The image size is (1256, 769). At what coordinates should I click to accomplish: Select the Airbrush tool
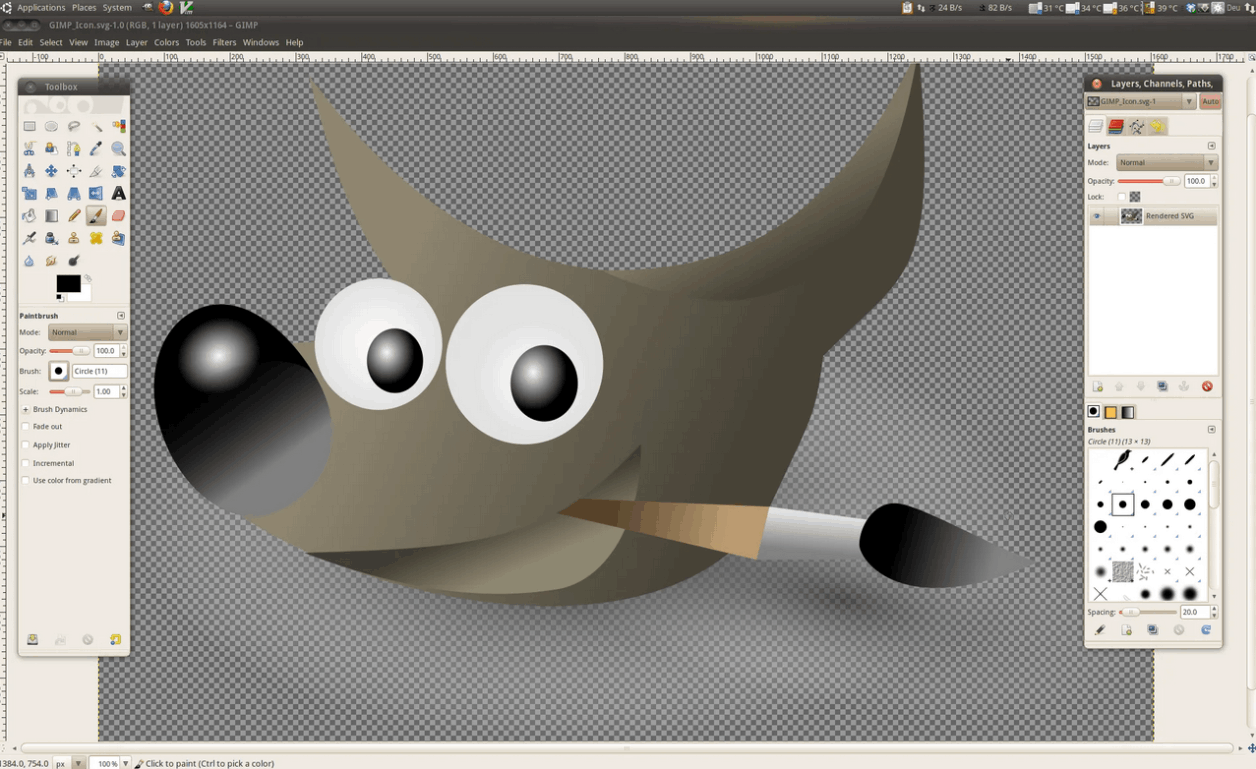coord(29,238)
